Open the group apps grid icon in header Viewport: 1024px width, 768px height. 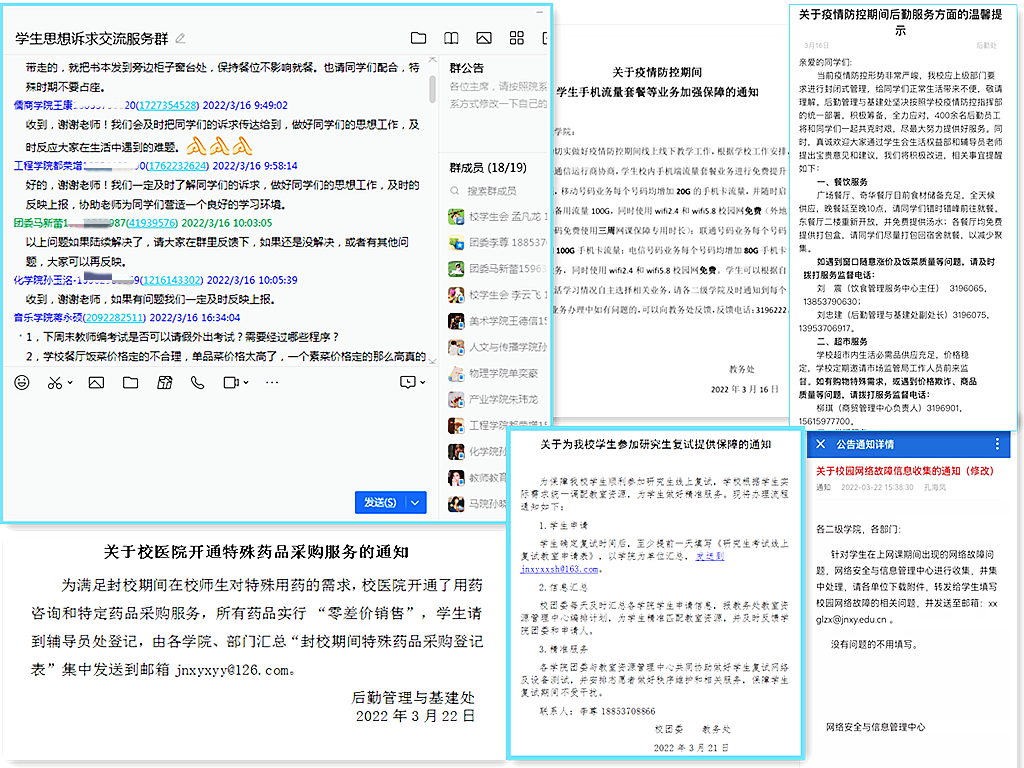(517, 38)
